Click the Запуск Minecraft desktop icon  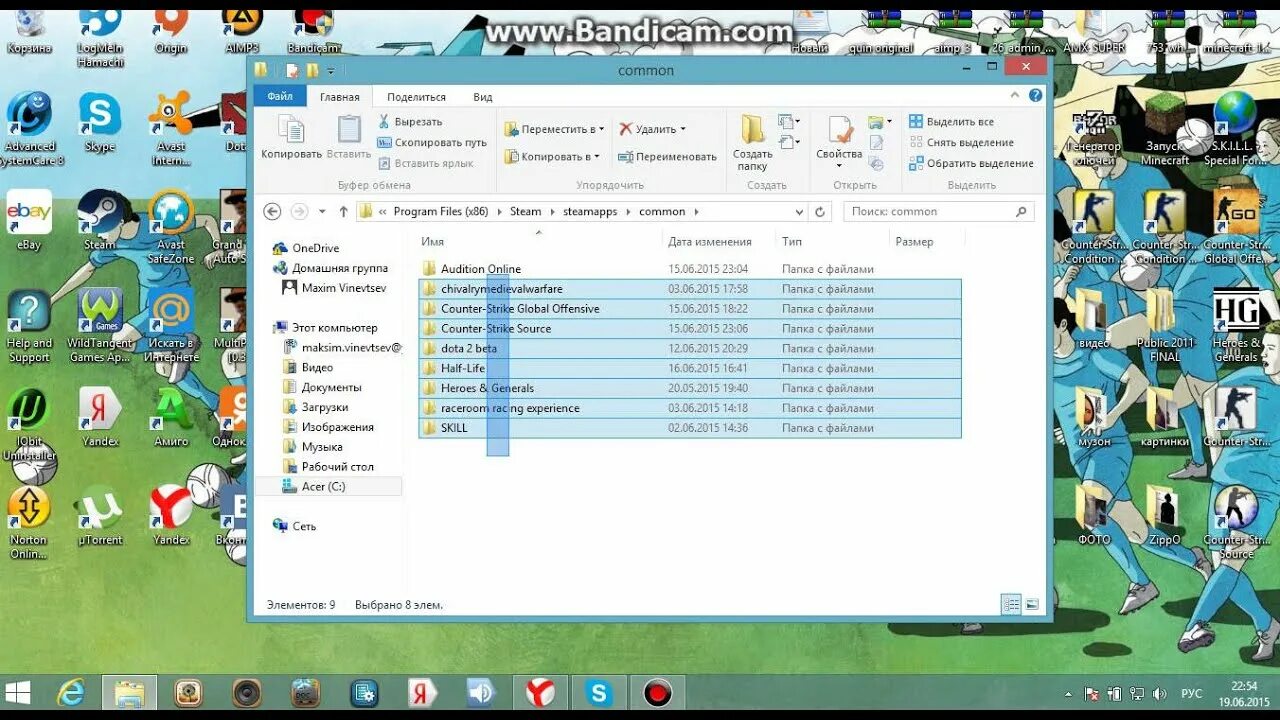click(1165, 130)
